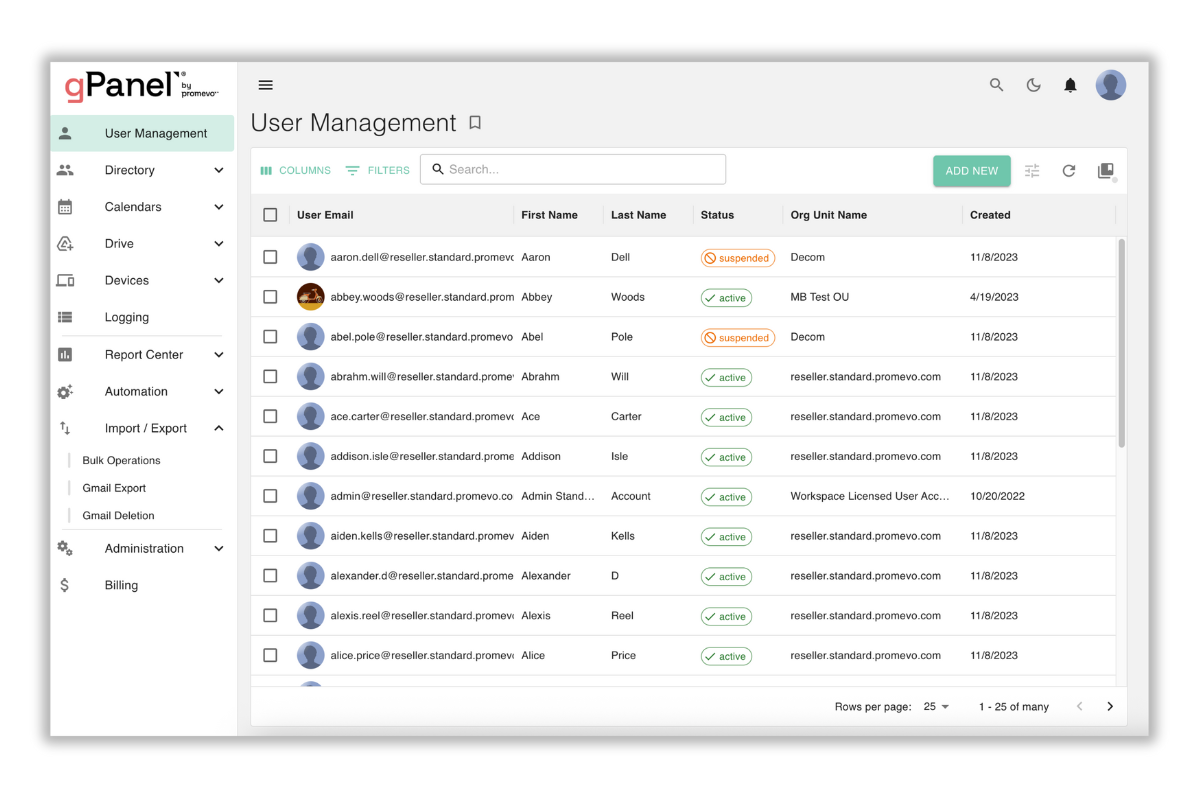
Task: Open notifications bell
Action: point(1070,85)
